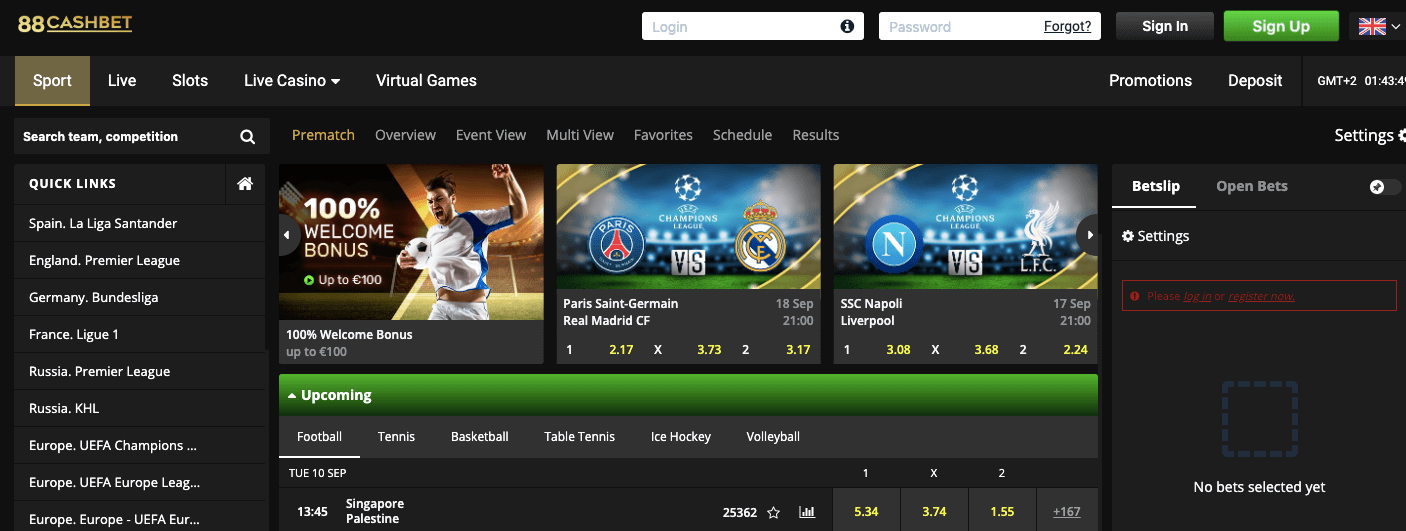Open Russia. Premier League quick link
The height and width of the screenshot is (531, 1406).
140,371
